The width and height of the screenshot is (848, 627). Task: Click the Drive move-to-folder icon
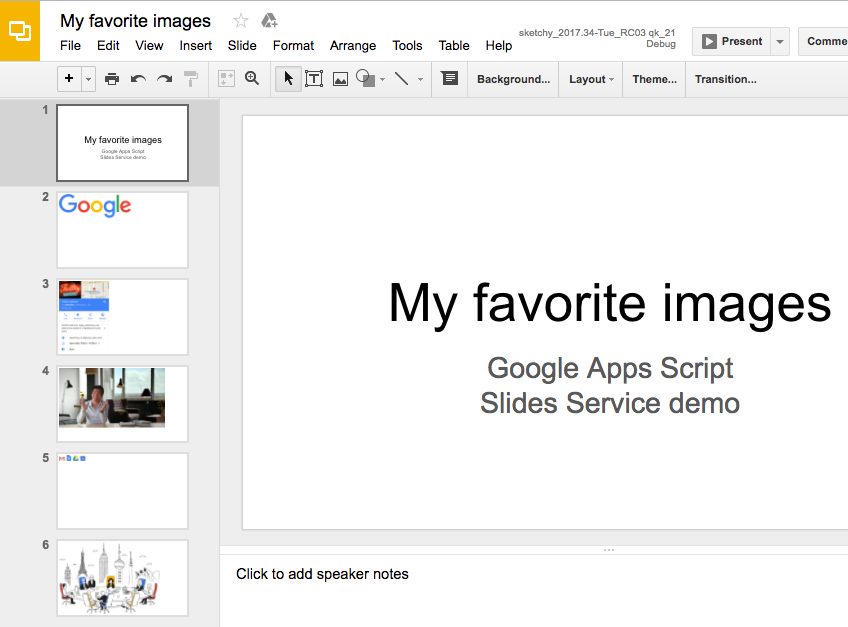[x=269, y=21]
